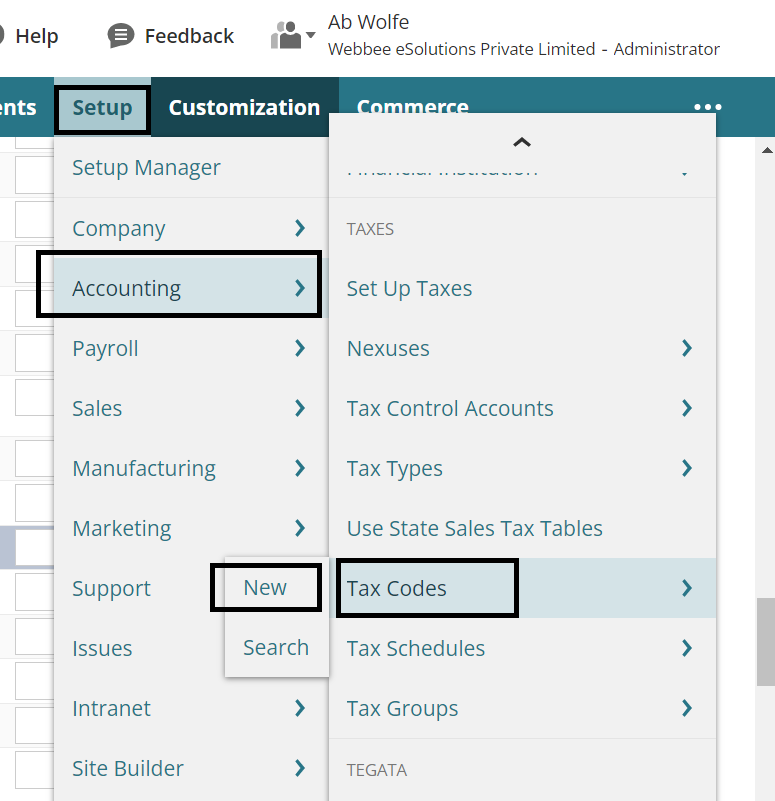Expand the Tax Groups submenu chevron
775x801 pixels.
pos(686,708)
